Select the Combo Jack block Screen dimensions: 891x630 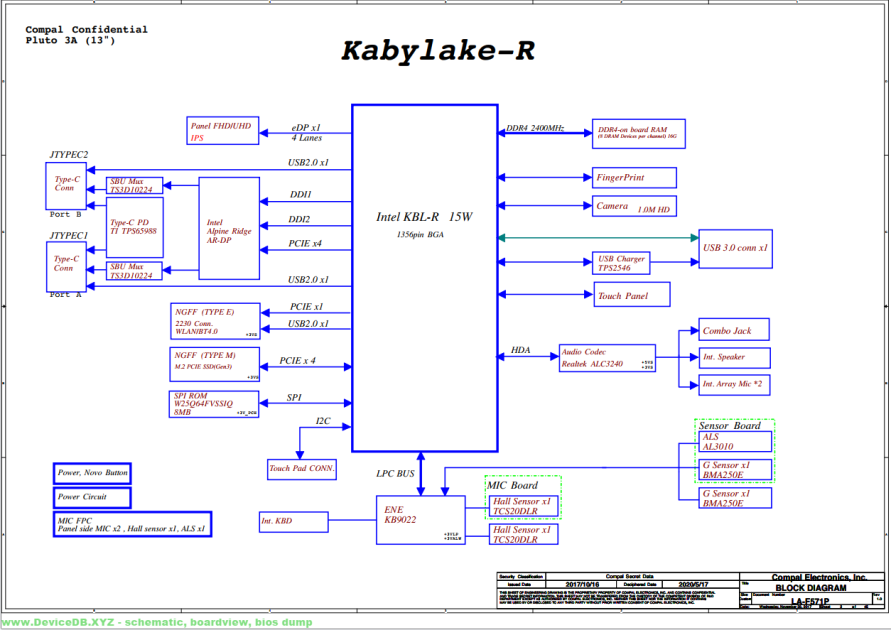(734, 329)
